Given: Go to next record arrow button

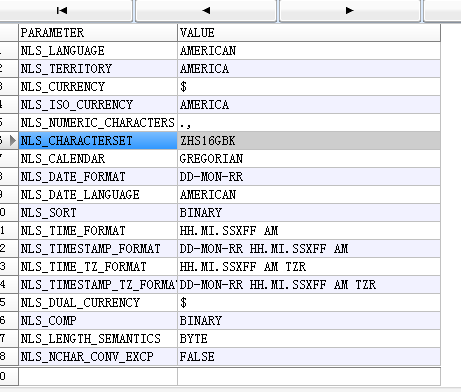Looking at the screenshot, I should 349,11.
